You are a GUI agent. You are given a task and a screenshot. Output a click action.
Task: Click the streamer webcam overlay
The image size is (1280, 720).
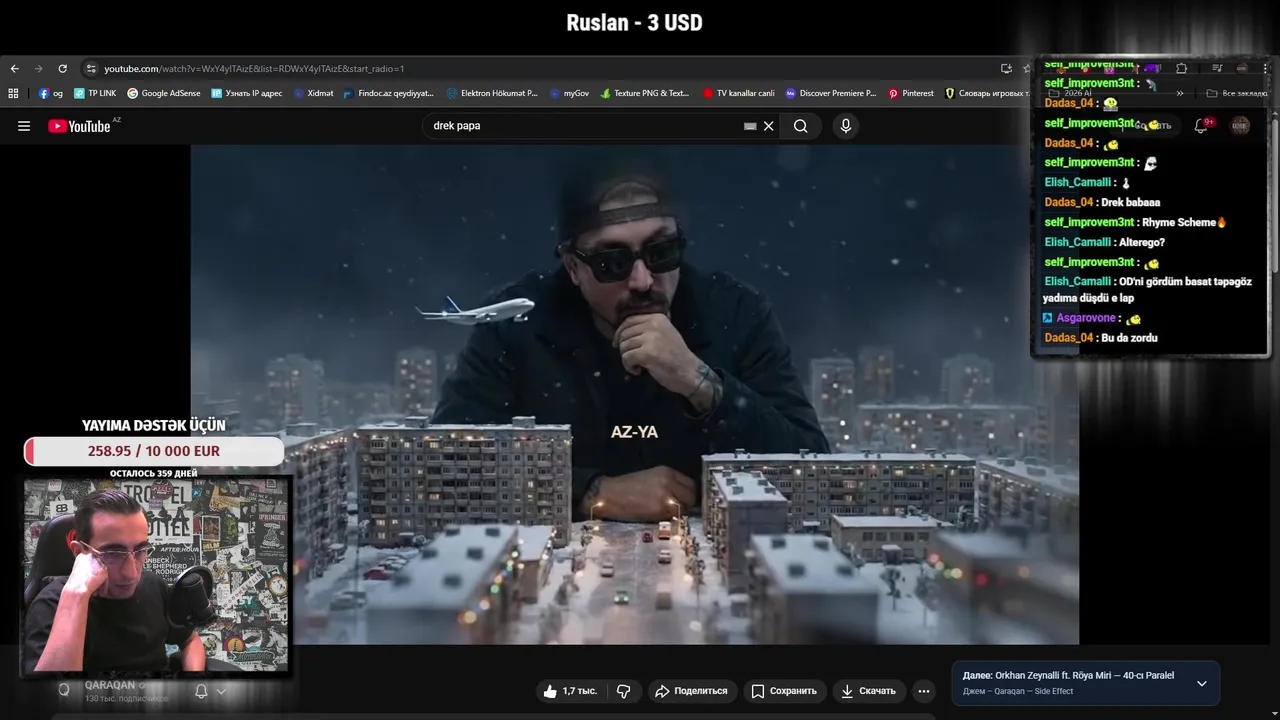(156, 576)
